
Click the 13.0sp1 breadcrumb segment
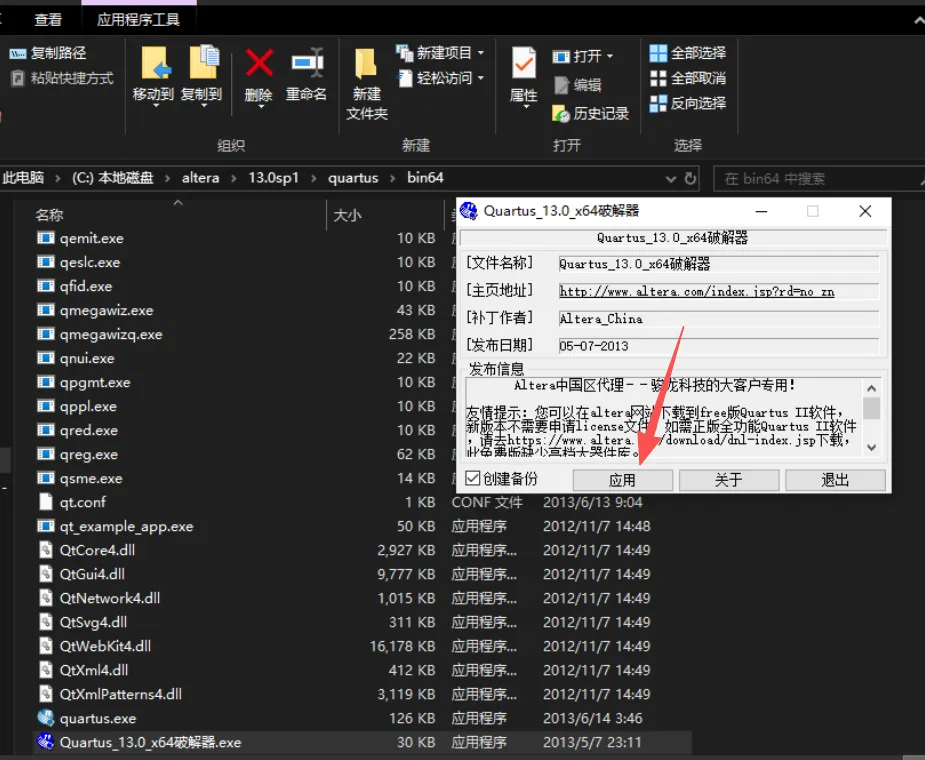point(274,178)
